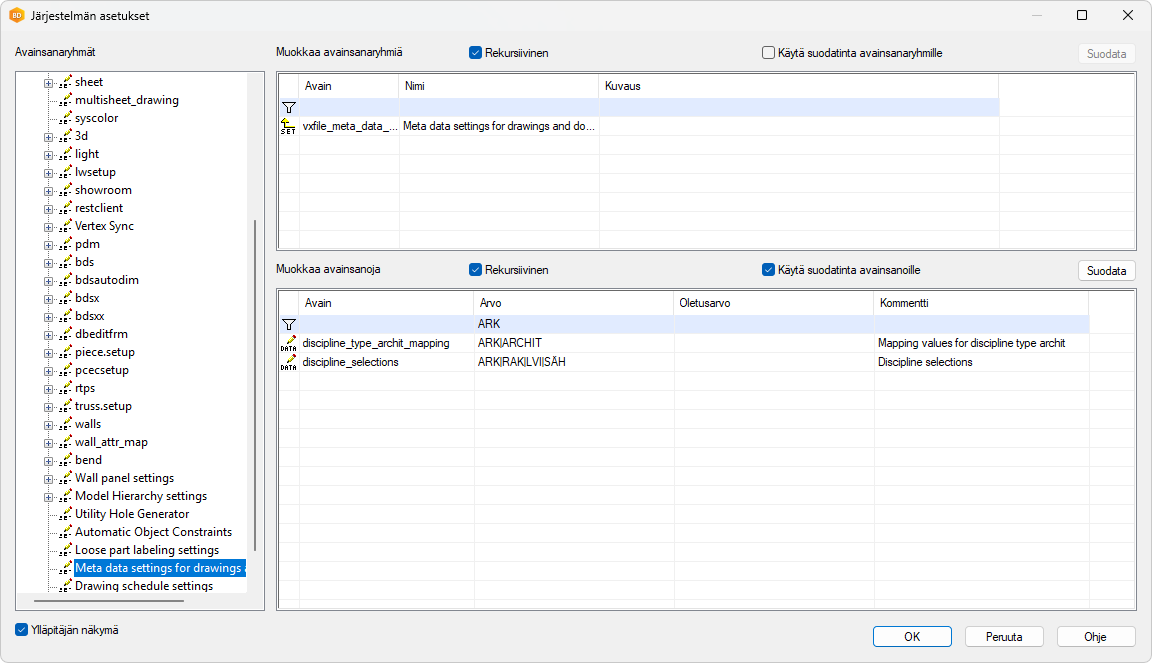Click the icon beside multisheet_drawing
Screen dimensions: 1152x663
point(65,100)
